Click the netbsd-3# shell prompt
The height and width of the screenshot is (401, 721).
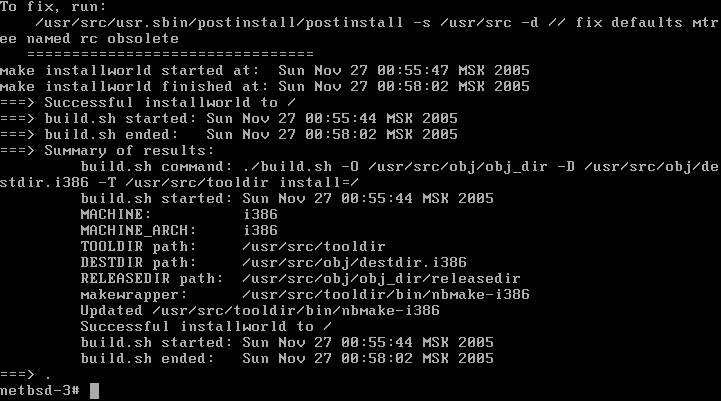pos(39,389)
